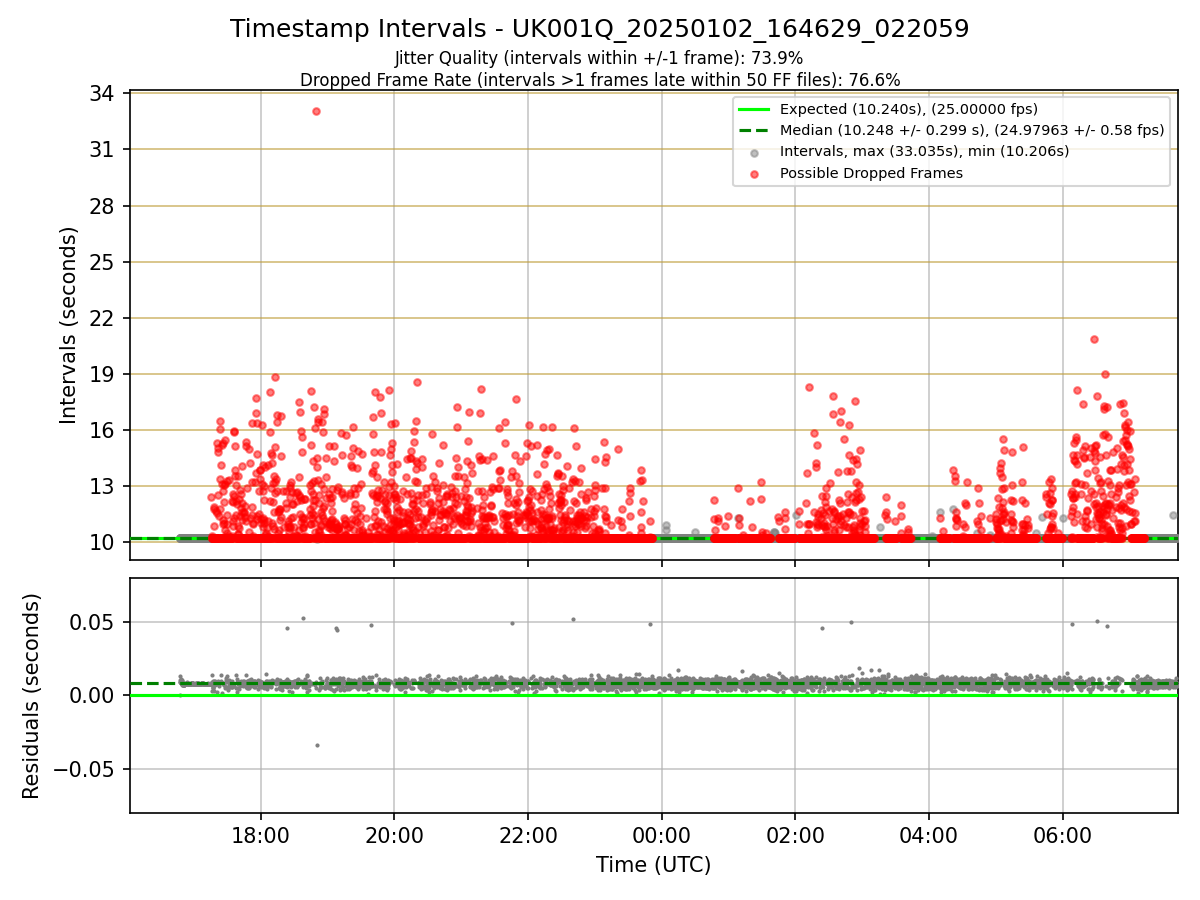Viewport: 1200px width, 900px height.
Task: Click the '22:00' time tick label
Action: pos(528,834)
